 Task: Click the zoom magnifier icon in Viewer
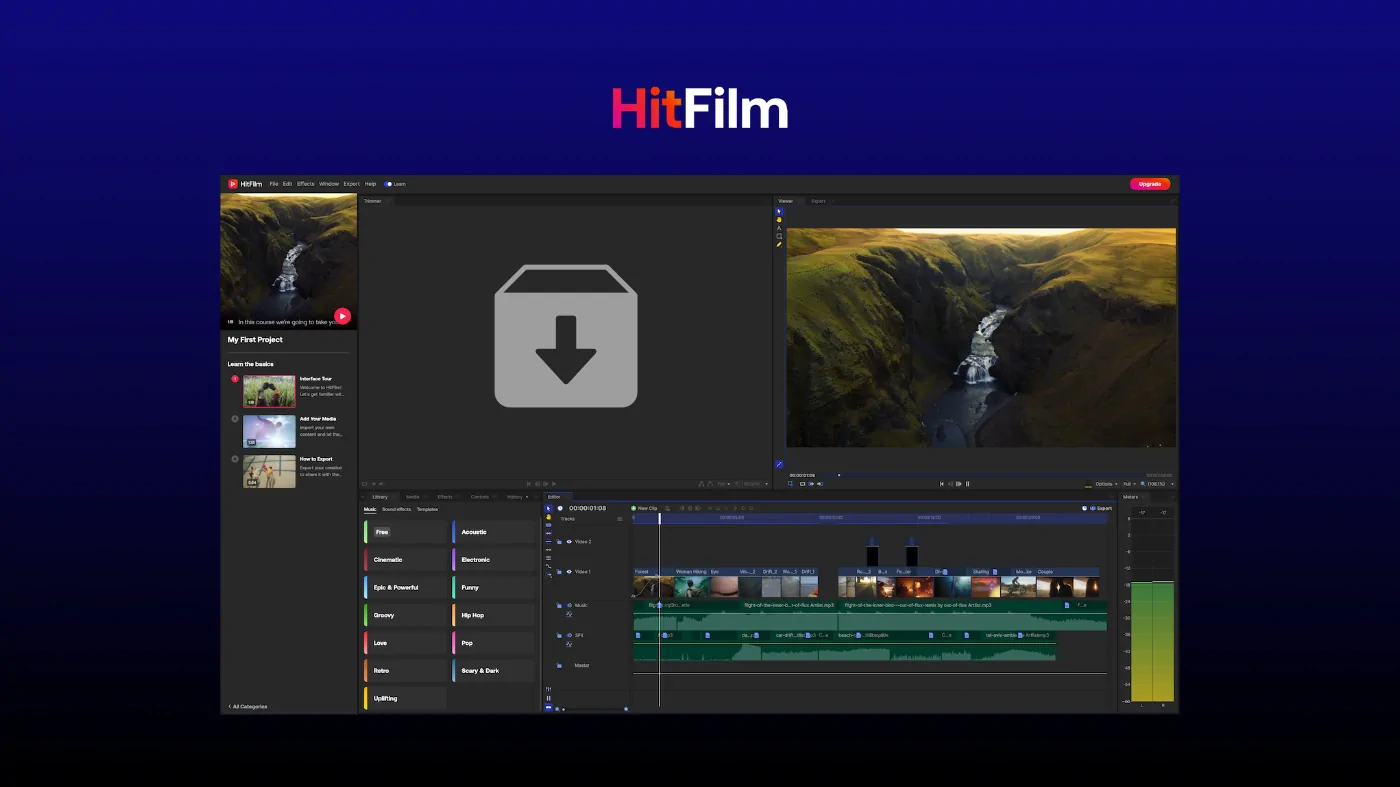tap(1143, 484)
